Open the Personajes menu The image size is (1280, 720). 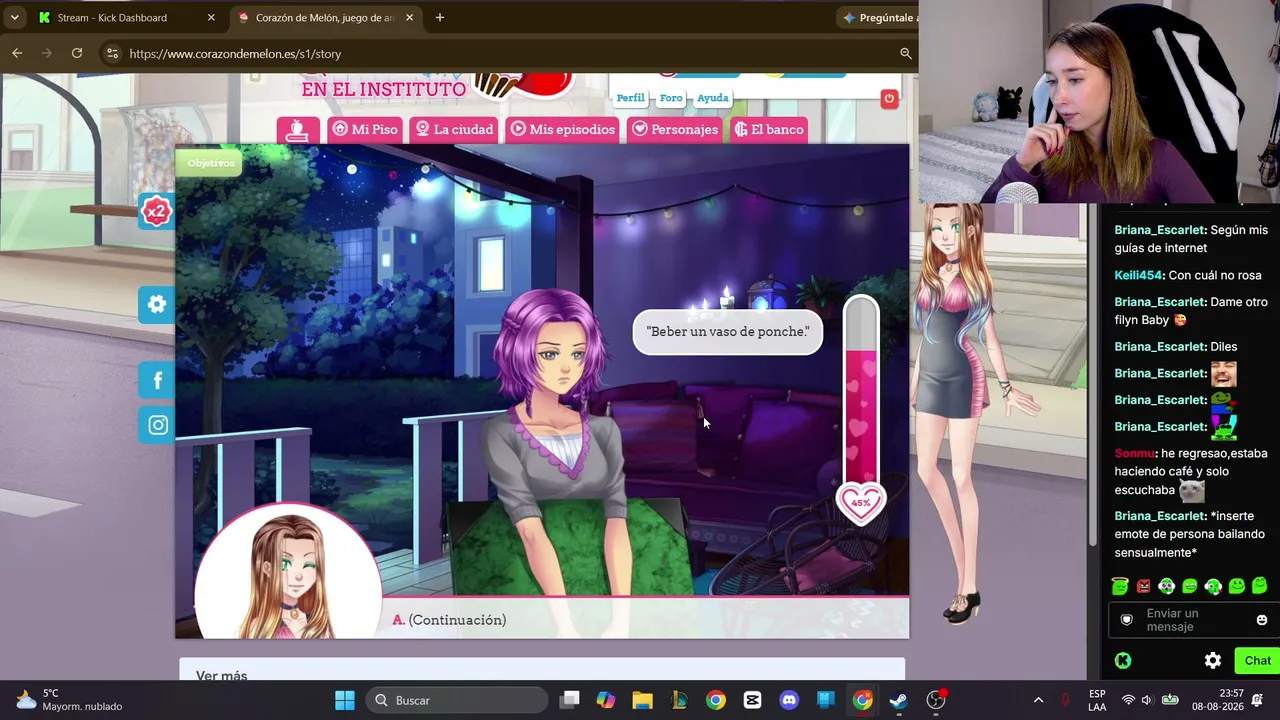coord(675,130)
